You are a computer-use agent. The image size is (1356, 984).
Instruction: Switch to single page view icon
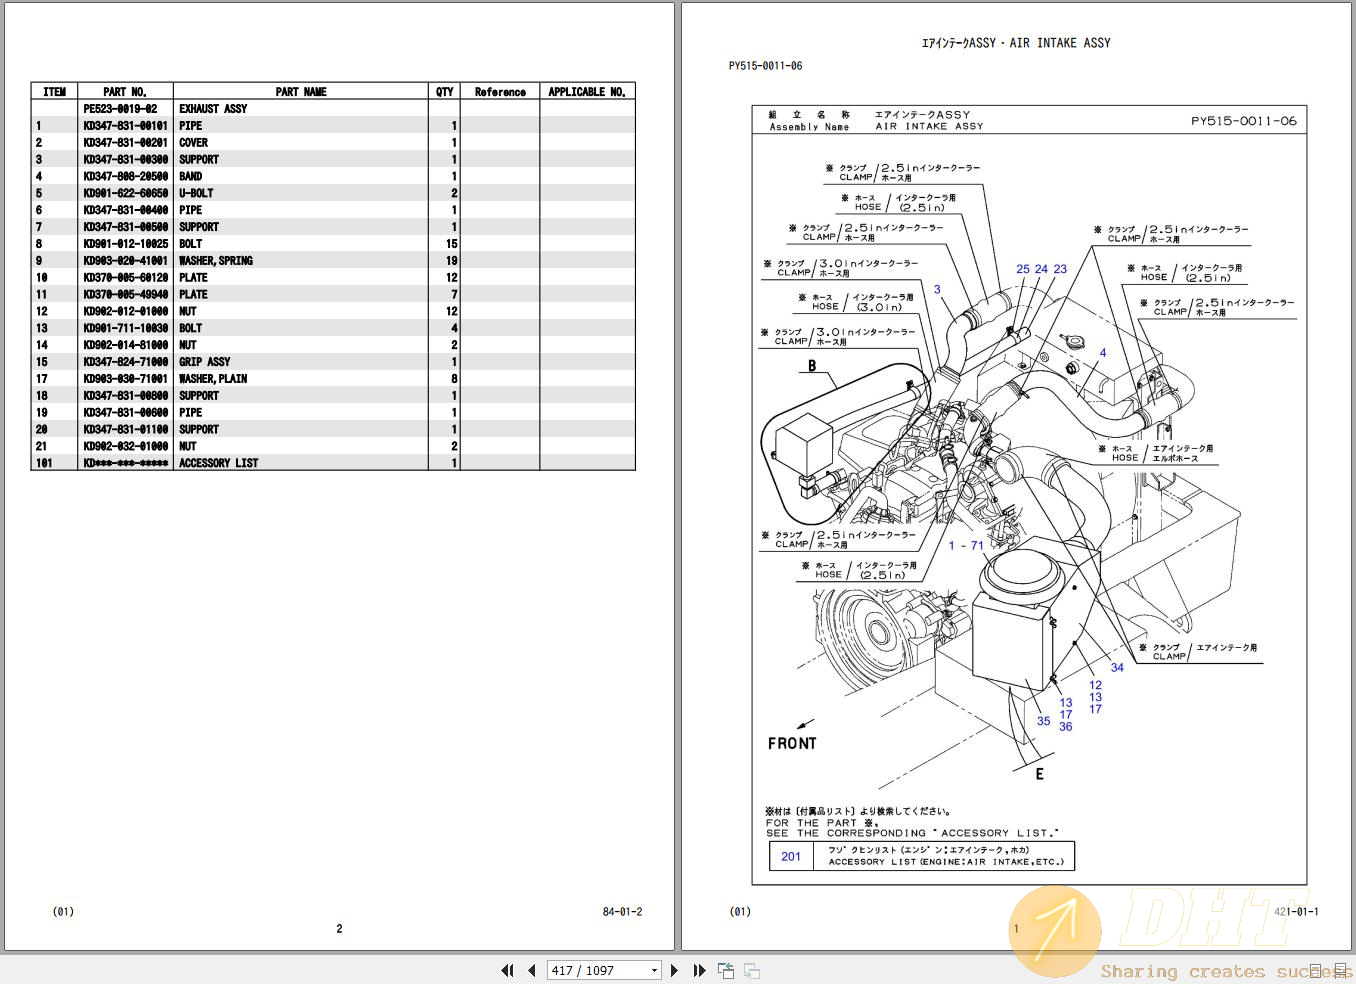click(1317, 970)
